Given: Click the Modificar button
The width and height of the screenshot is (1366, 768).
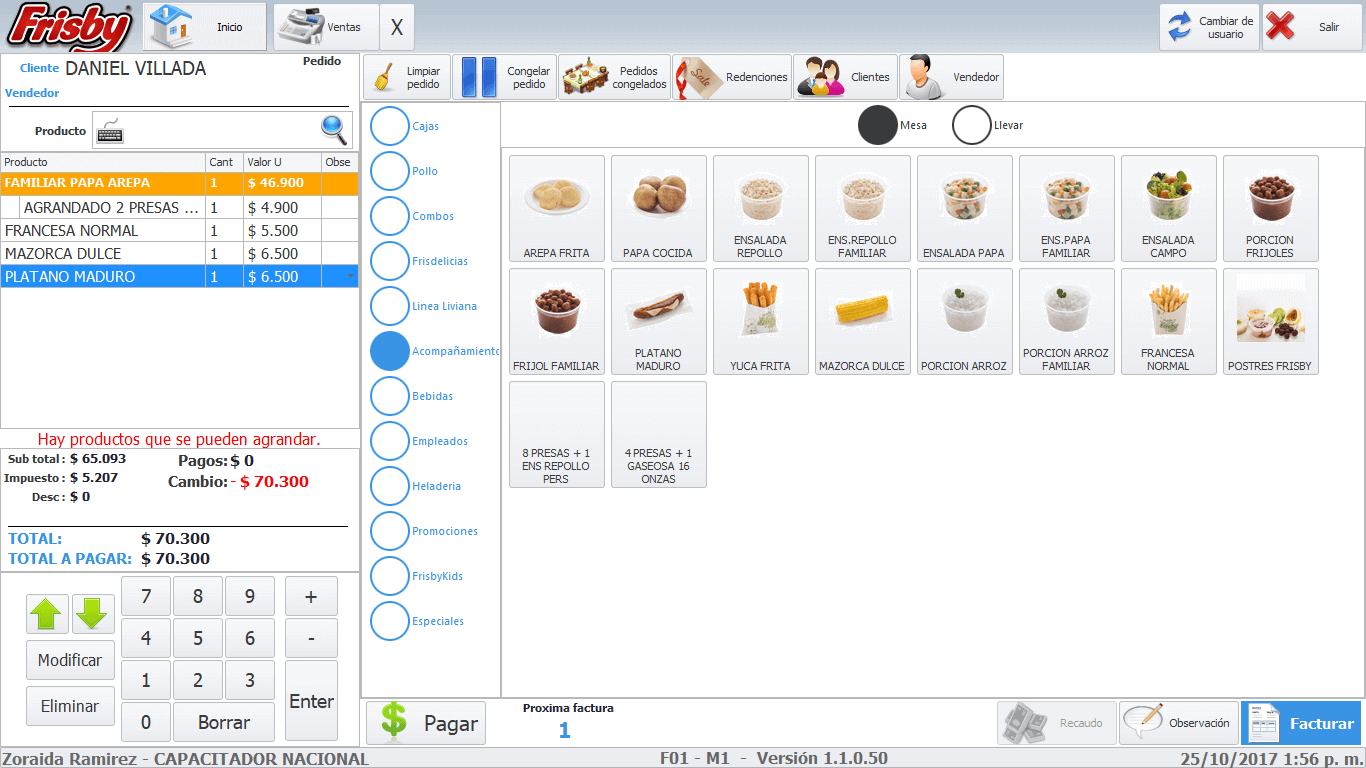Looking at the screenshot, I should point(70,660).
